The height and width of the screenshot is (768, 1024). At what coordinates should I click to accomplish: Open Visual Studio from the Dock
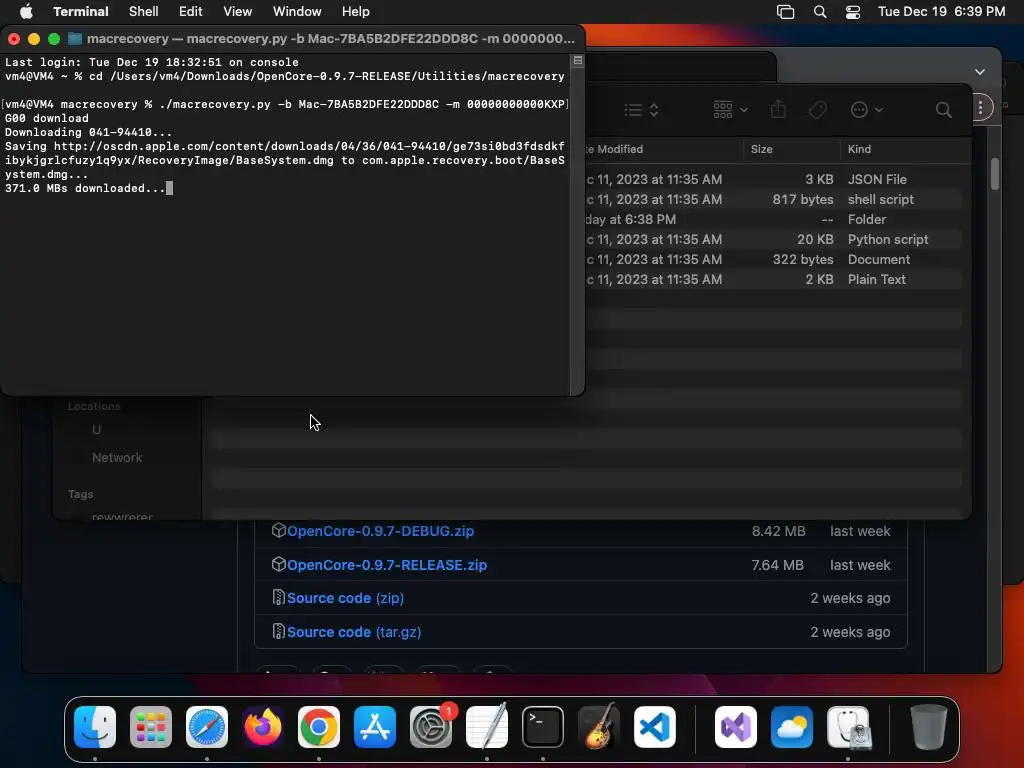click(x=736, y=727)
